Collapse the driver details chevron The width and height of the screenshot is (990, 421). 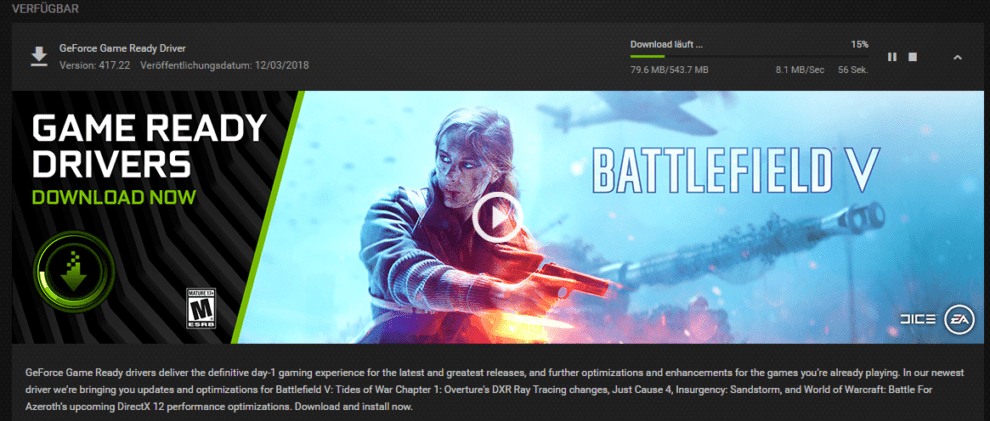957,57
